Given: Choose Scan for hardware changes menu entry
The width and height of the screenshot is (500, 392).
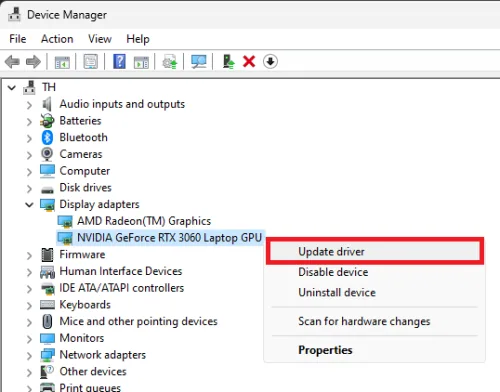Looking at the screenshot, I should 375,321.
